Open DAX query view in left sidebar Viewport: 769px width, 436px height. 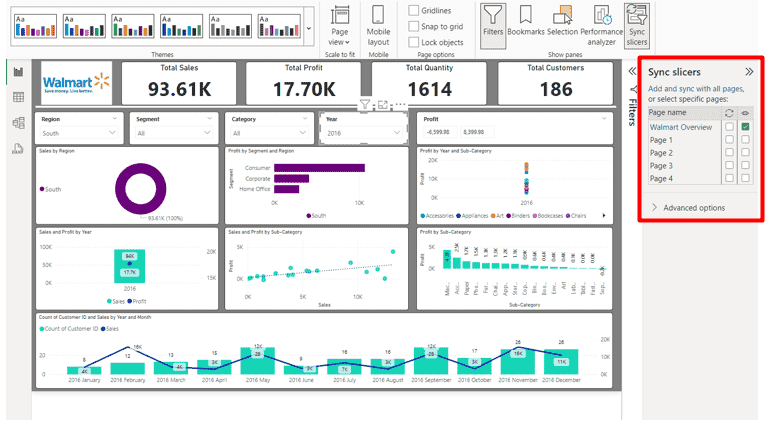[19, 149]
